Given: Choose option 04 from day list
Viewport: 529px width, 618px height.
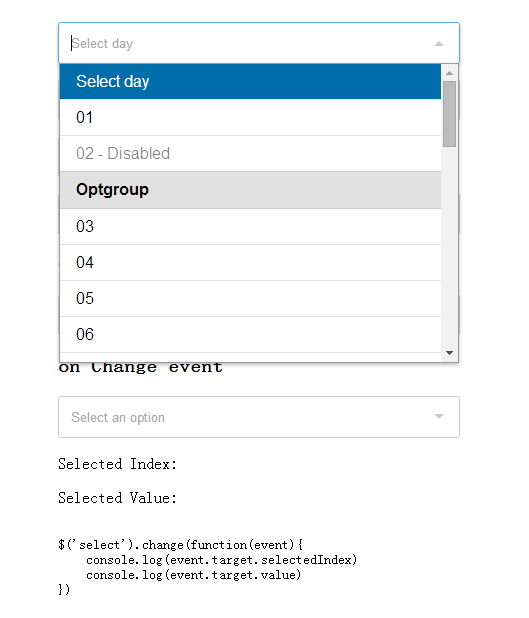Looking at the screenshot, I should click(x=250, y=262).
